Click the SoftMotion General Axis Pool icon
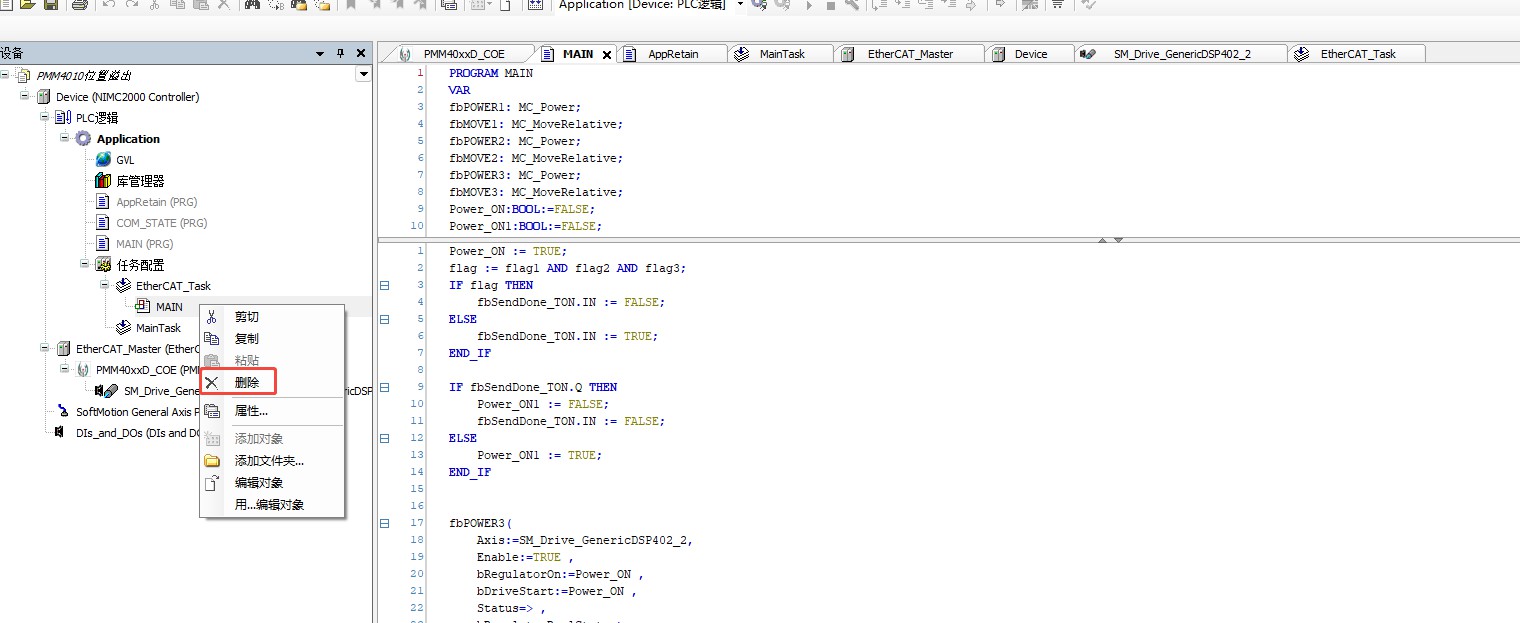 point(64,412)
